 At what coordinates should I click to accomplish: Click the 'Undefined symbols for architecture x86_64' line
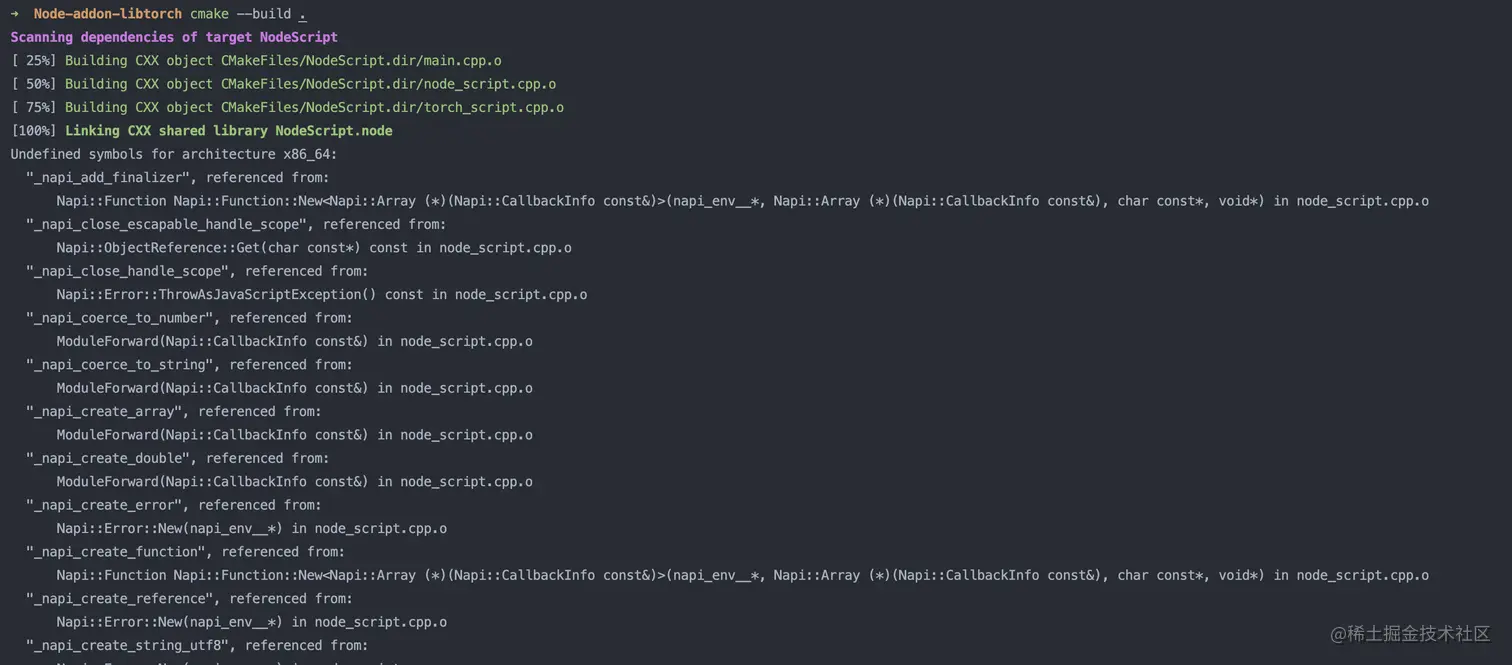coord(174,154)
